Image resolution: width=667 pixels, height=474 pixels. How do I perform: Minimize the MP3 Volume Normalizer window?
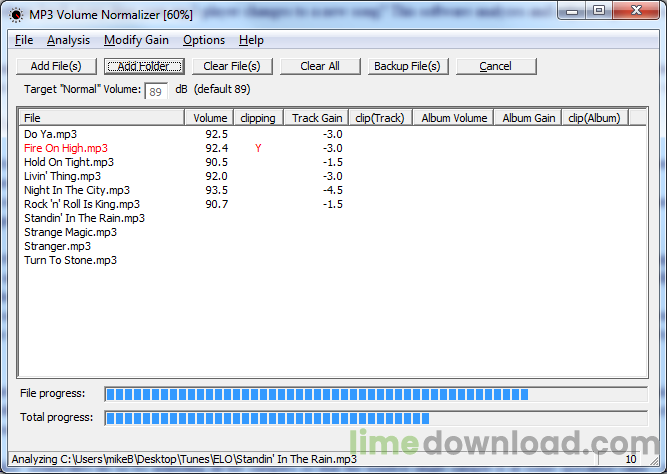pyautogui.click(x=572, y=11)
